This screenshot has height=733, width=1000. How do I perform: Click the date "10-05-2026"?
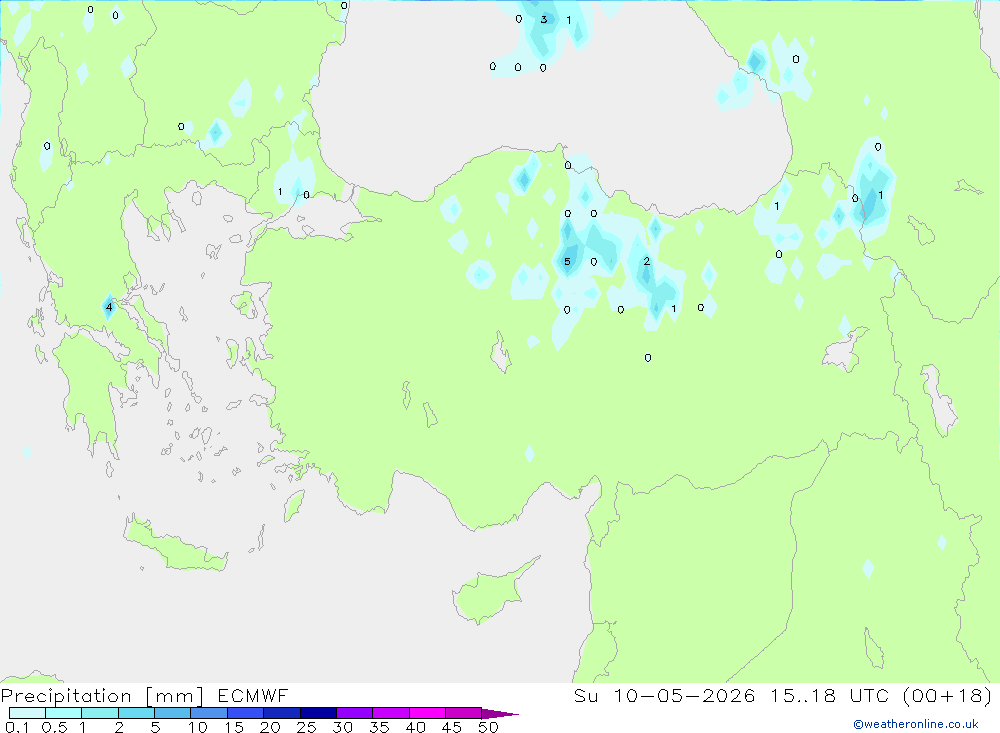[684, 695]
